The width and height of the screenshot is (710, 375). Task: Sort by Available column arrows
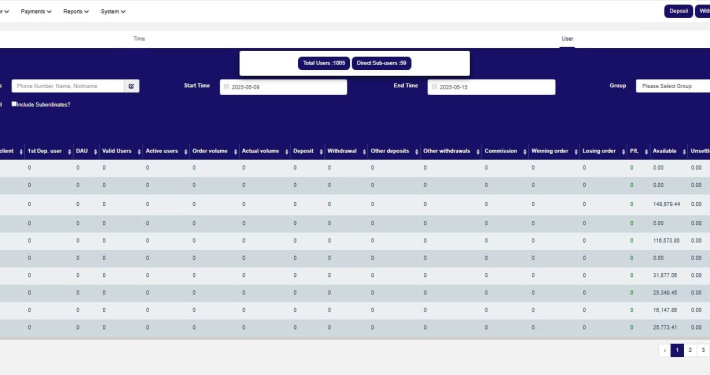pyautogui.click(x=684, y=152)
